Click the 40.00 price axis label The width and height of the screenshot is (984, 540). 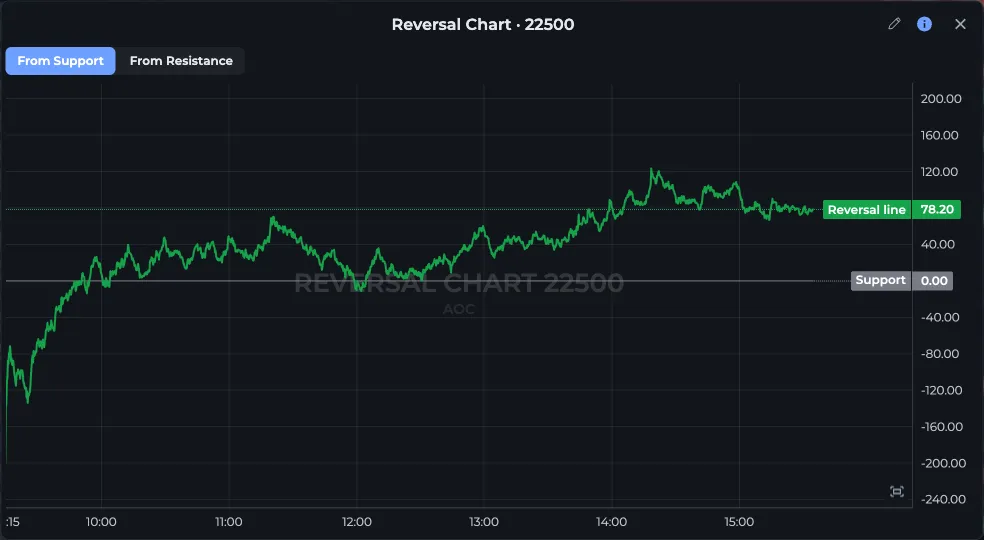tap(938, 244)
